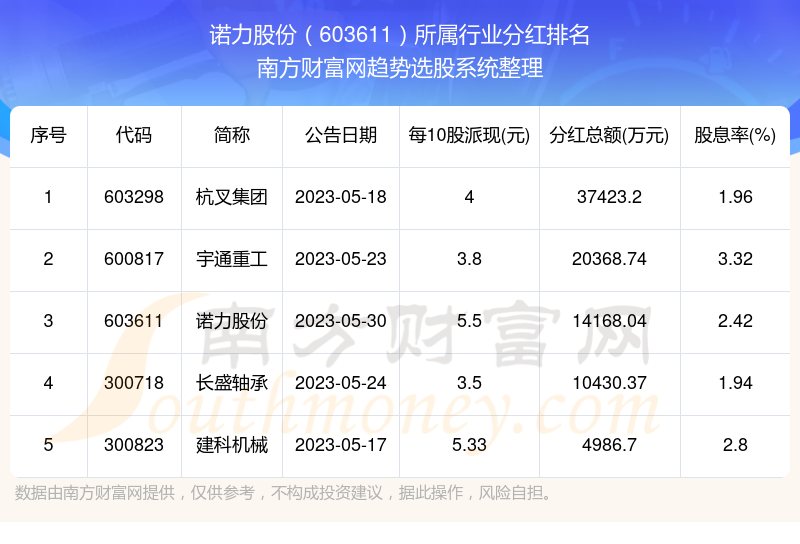This screenshot has width=800, height=544.
Task: Click dividend yield 2.8
Action: [735, 445]
